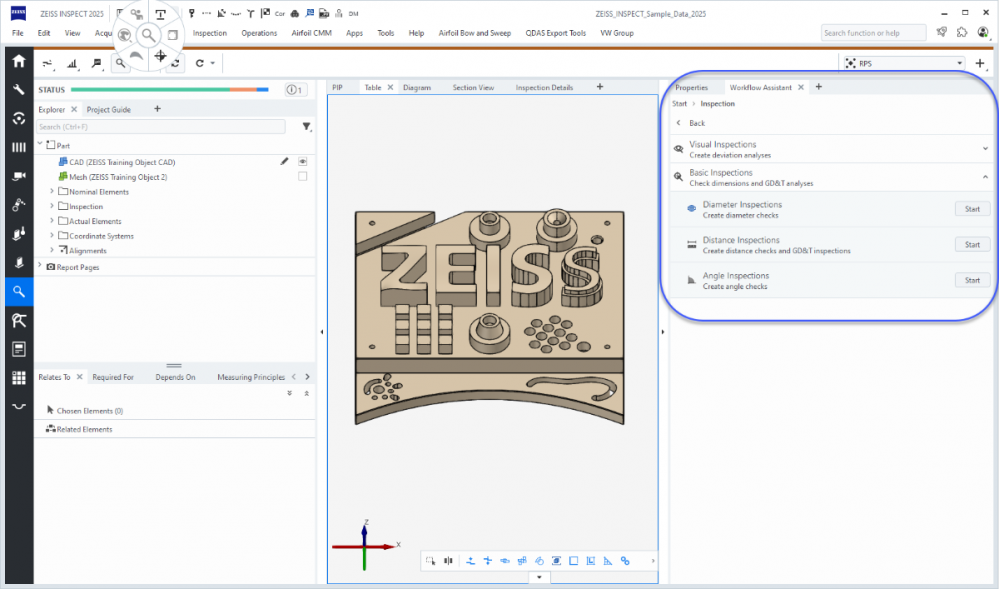Open the wrench setup workspace icon
Viewport: 999px width, 589px height.
[18, 90]
